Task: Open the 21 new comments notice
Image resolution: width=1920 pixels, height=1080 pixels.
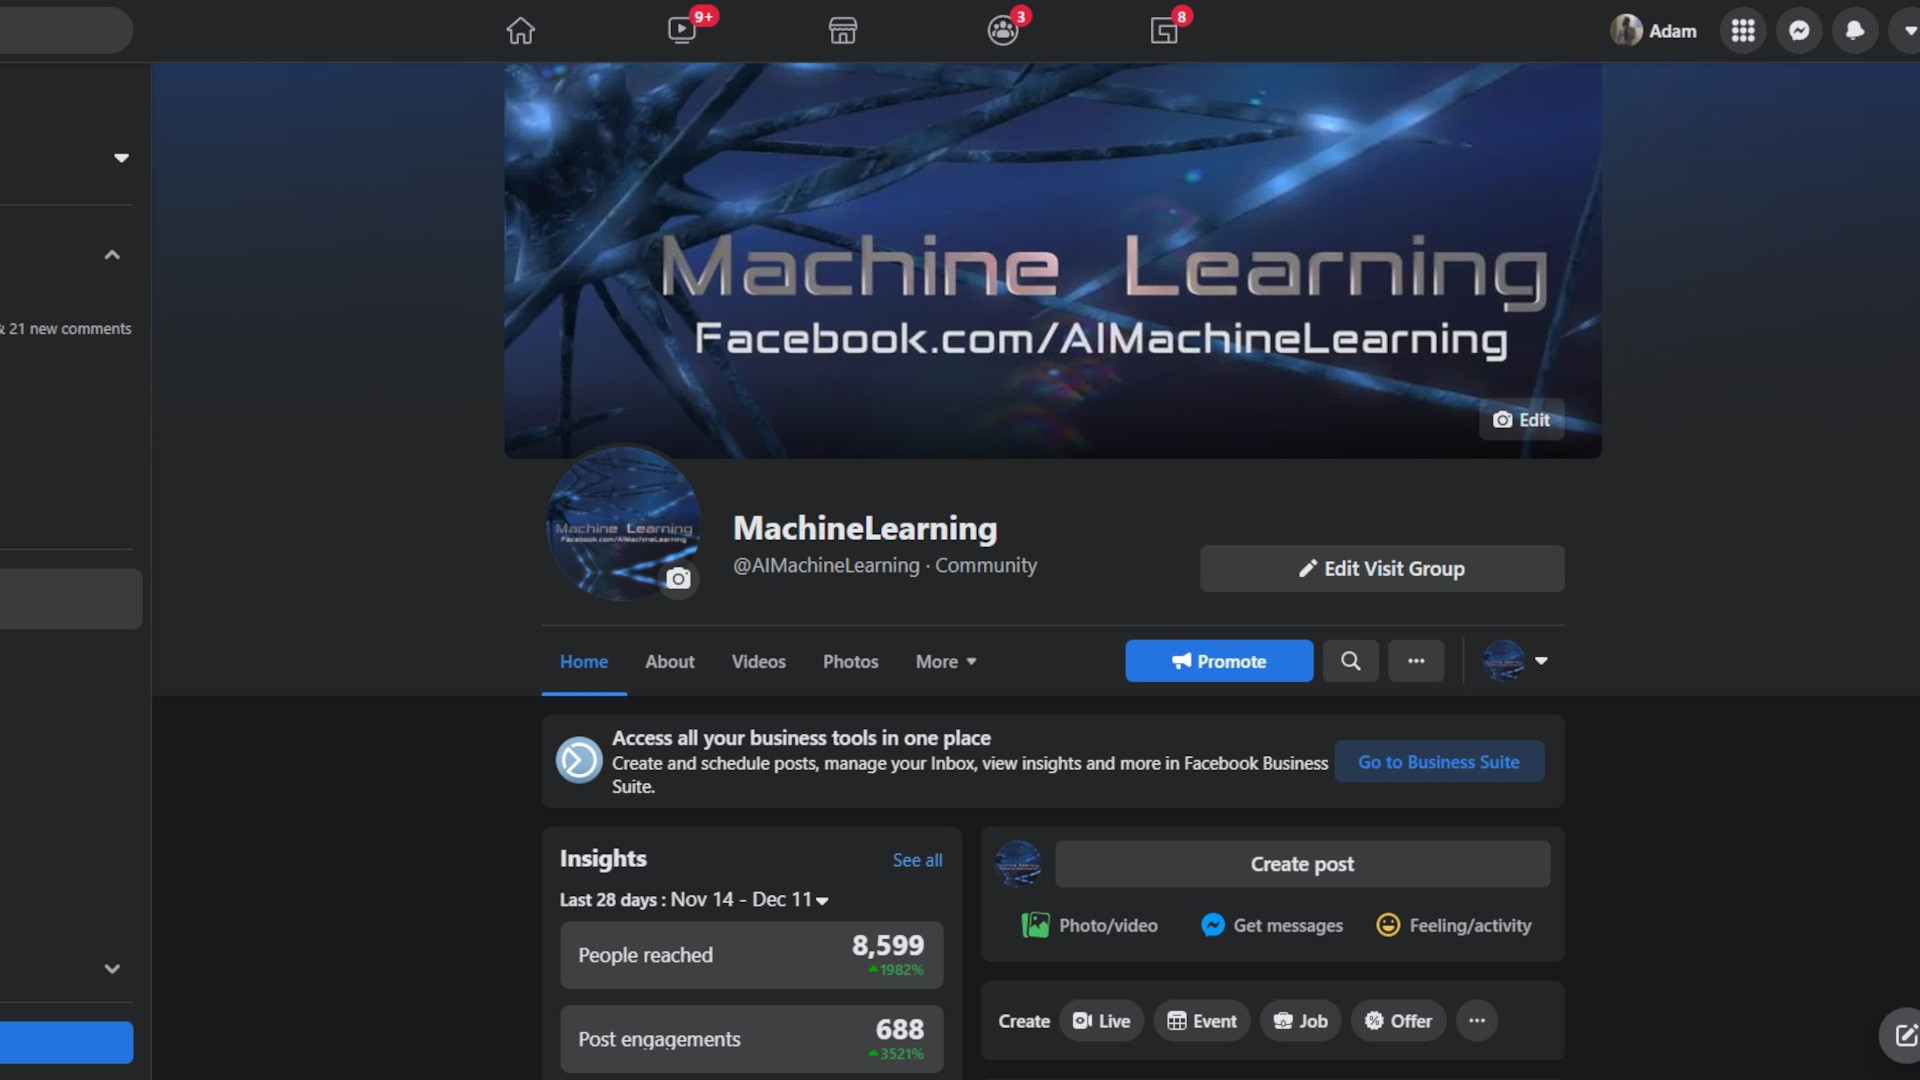Action: click(x=66, y=329)
